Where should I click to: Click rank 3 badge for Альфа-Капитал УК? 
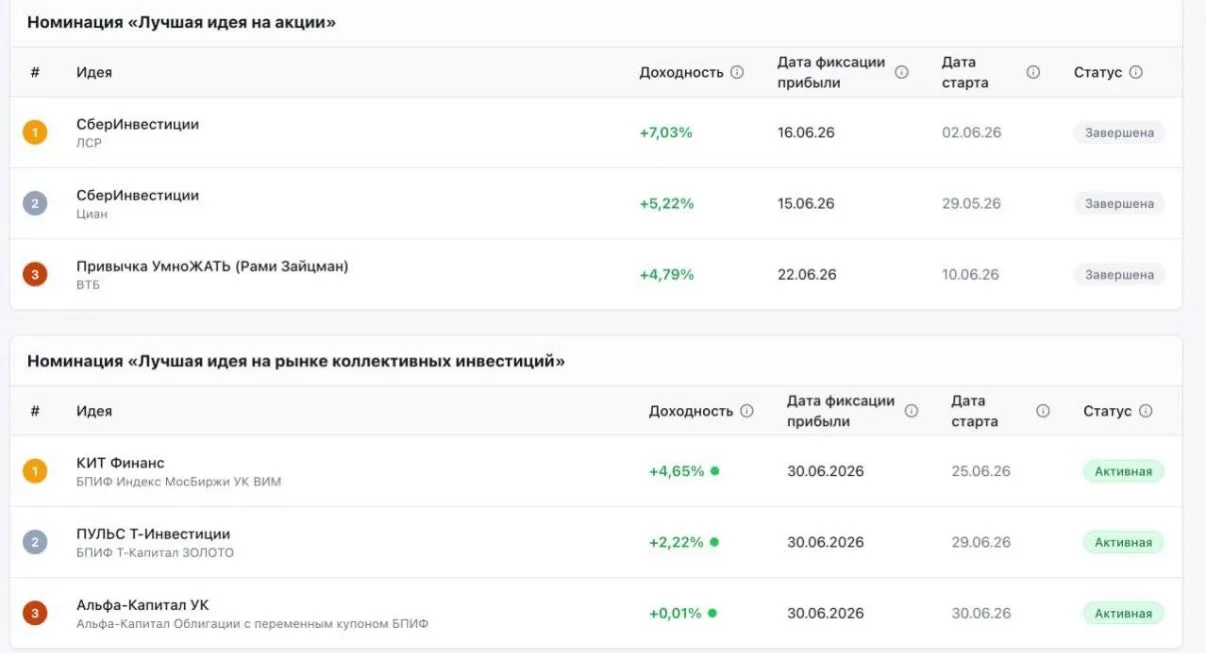point(35,613)
